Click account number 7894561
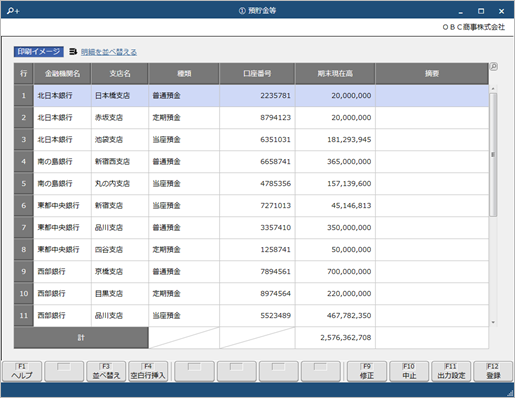Screen dimensions: 515x398 pyautogui.click(x=275, y=272)
